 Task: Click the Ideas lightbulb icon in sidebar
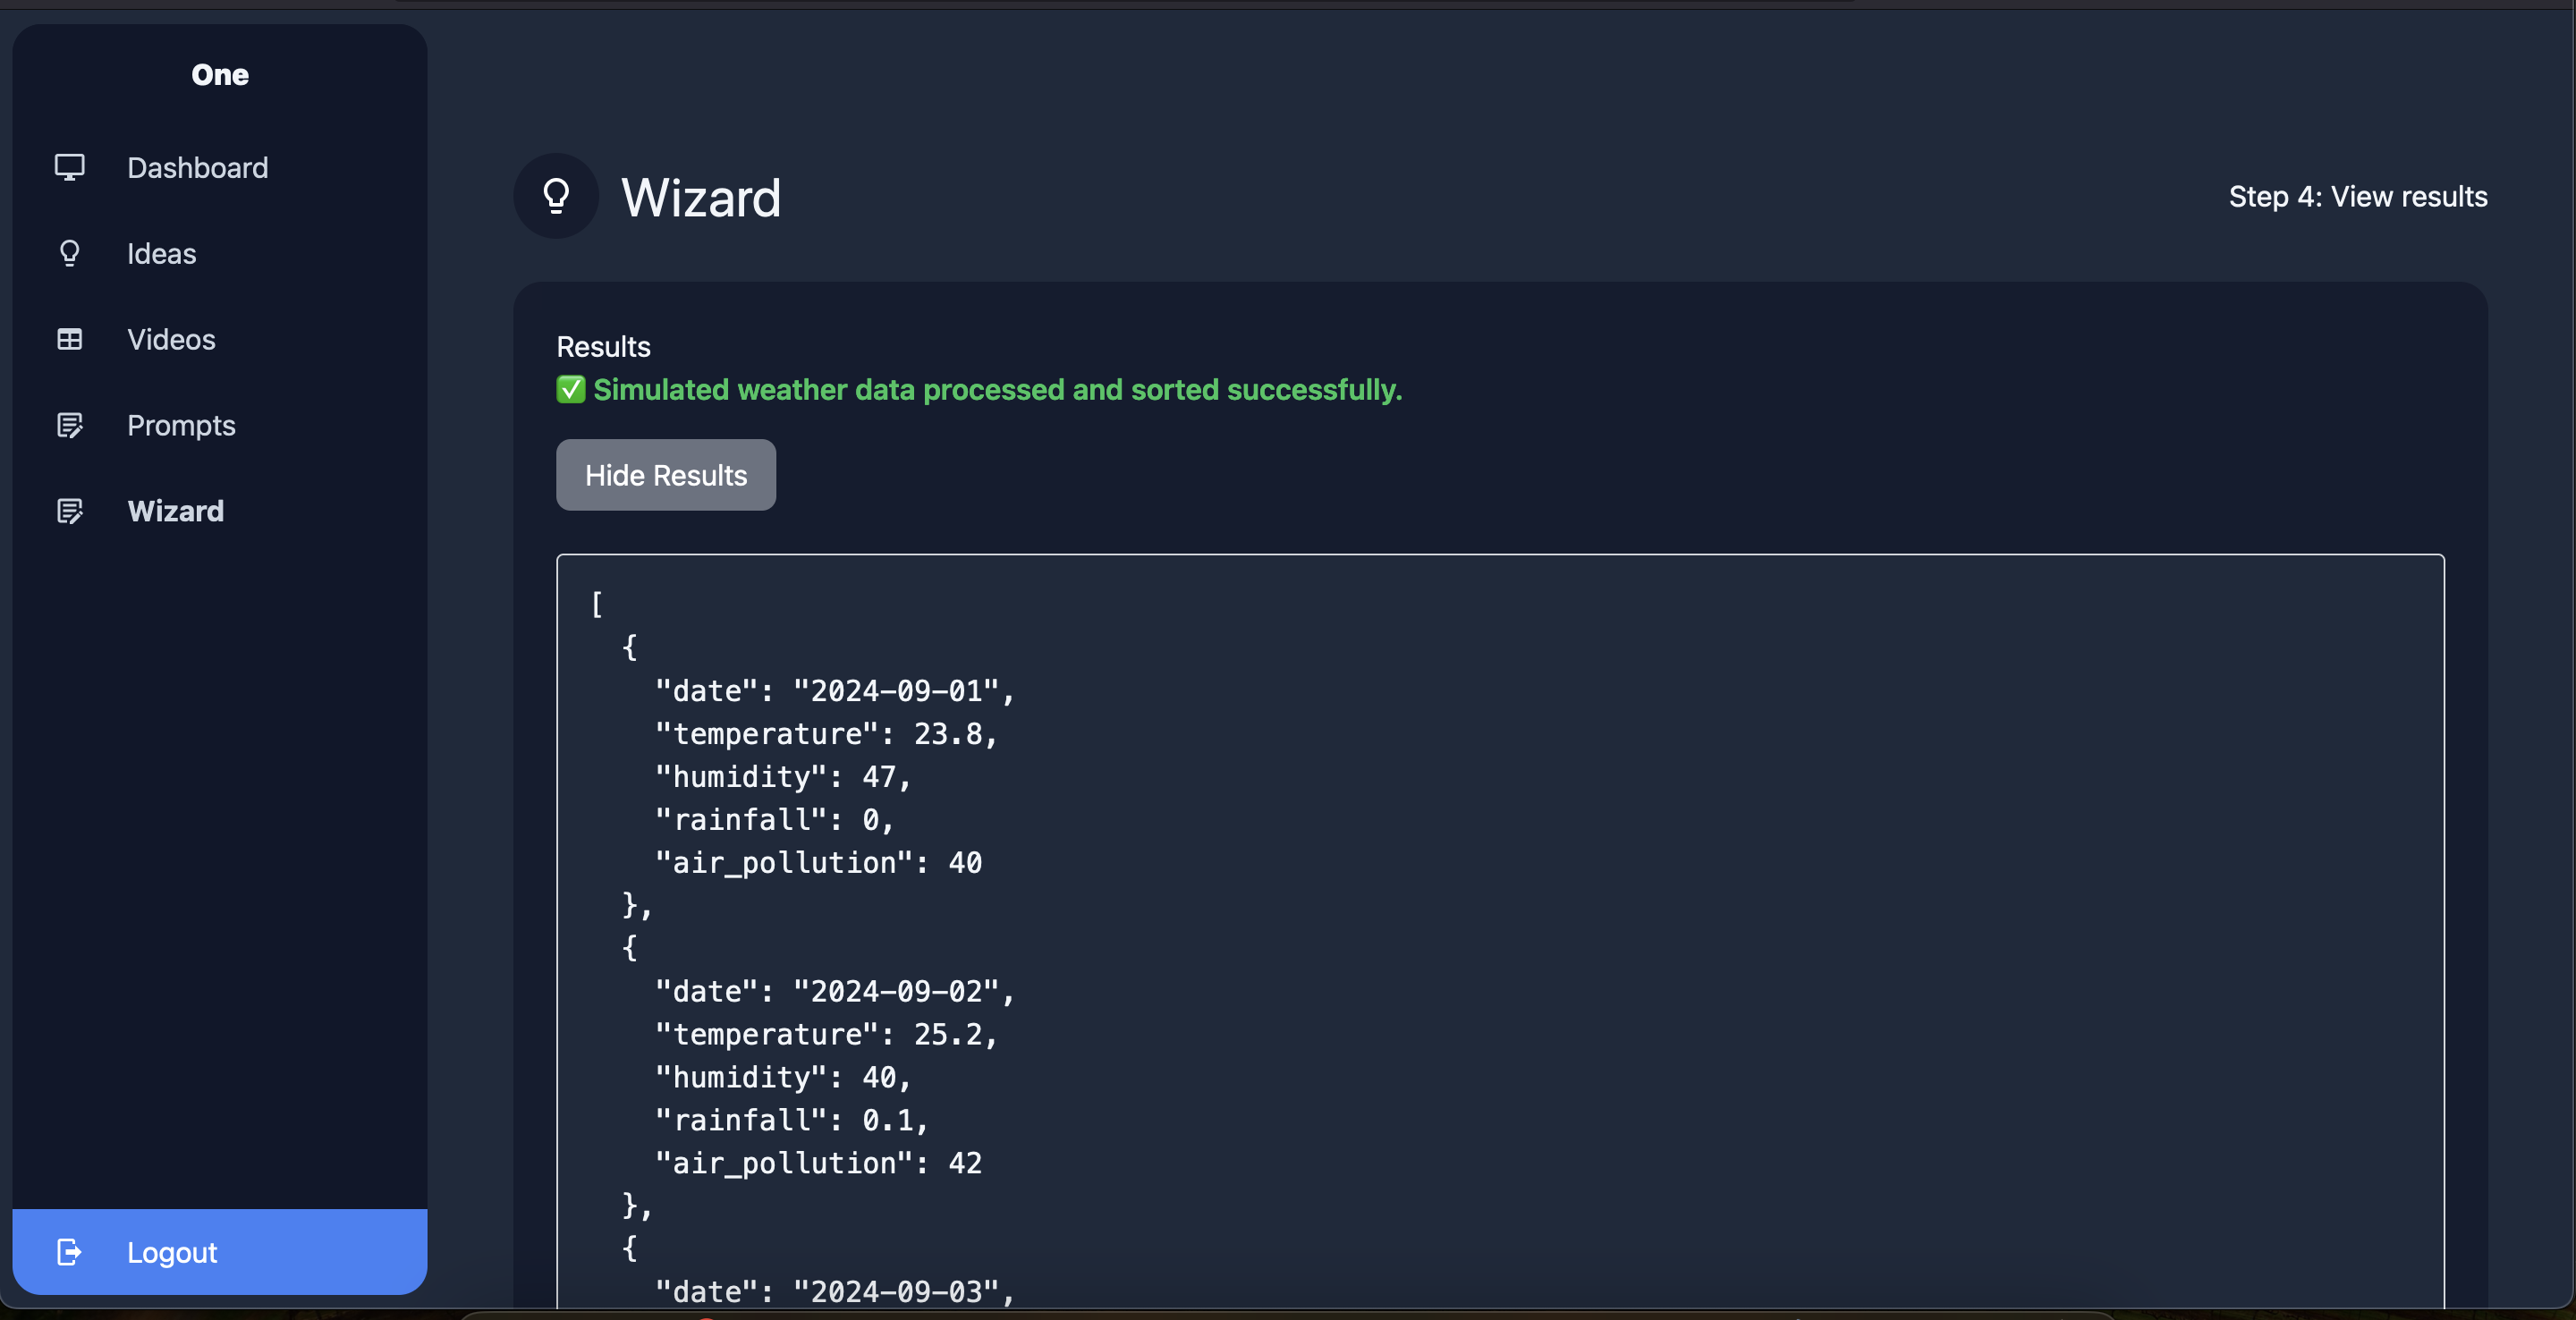[69, 253]
